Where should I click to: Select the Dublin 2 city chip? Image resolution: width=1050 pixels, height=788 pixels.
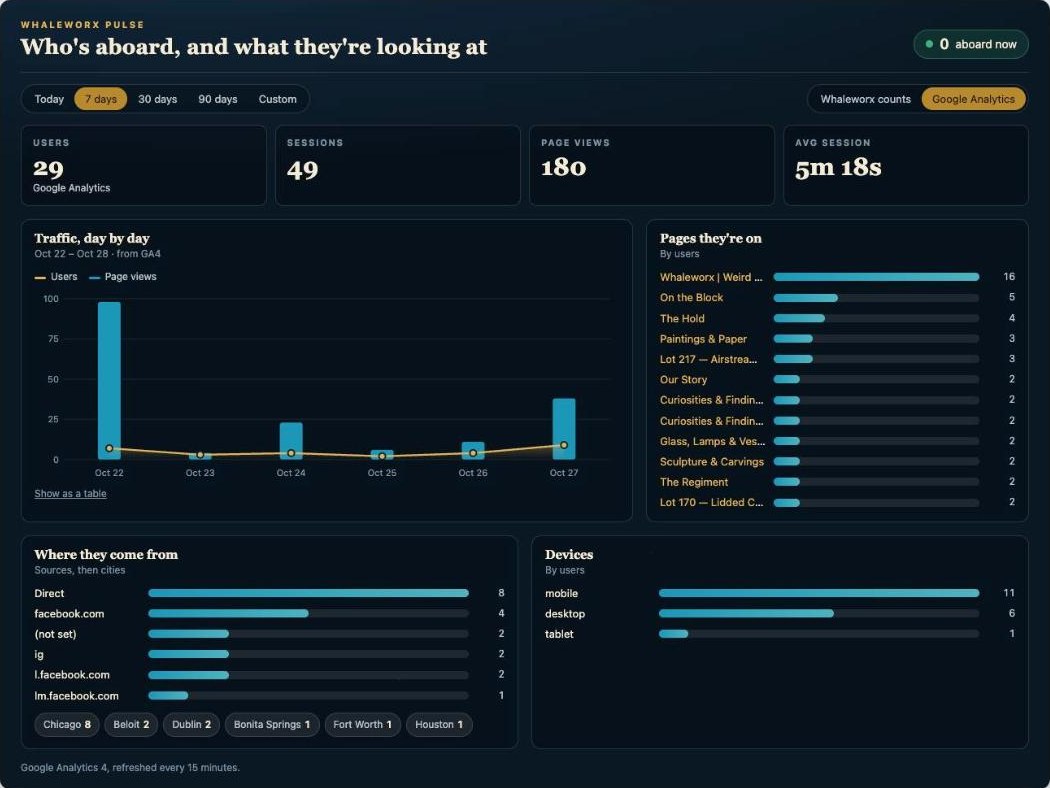[192, 724]
